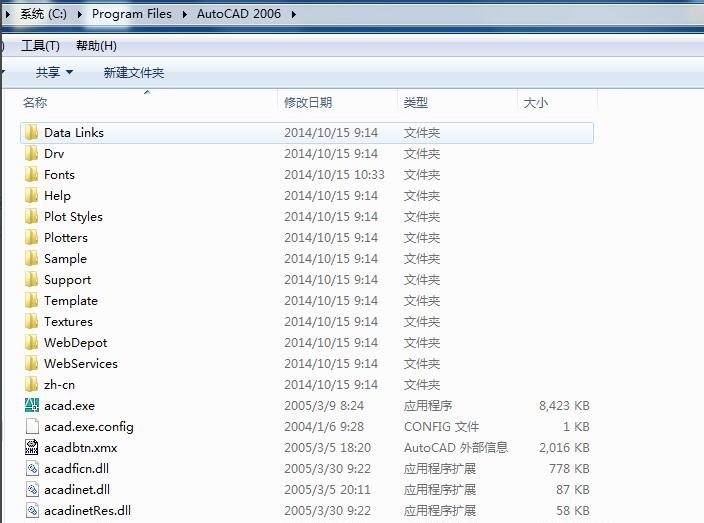Click the WebServices folder icon
The width and height of the screenshot is (704, 523).
pyautogui.click(x=31, y=364)
